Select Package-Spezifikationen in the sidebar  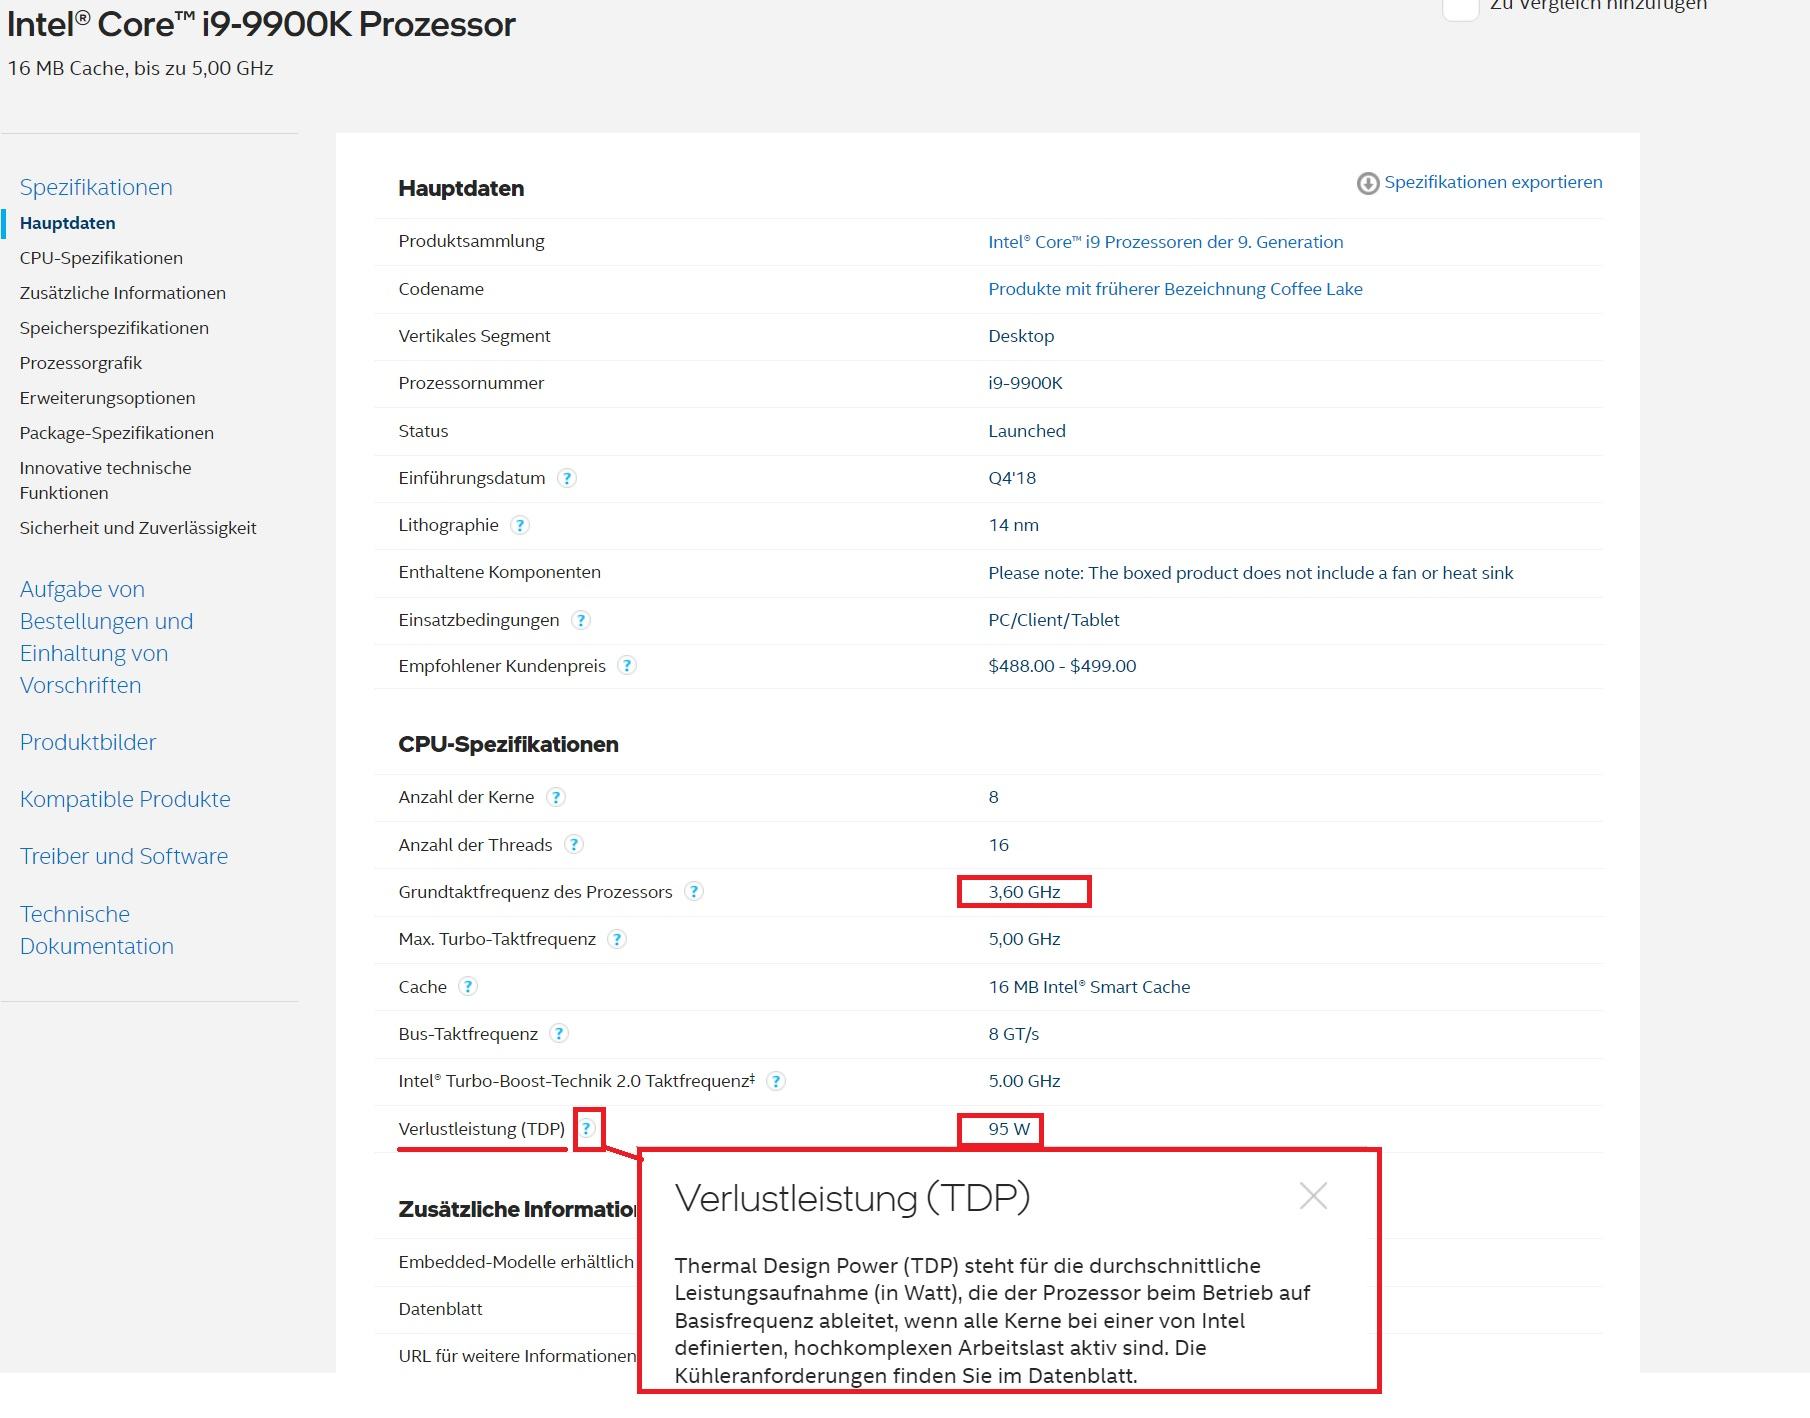coord(117,433)
